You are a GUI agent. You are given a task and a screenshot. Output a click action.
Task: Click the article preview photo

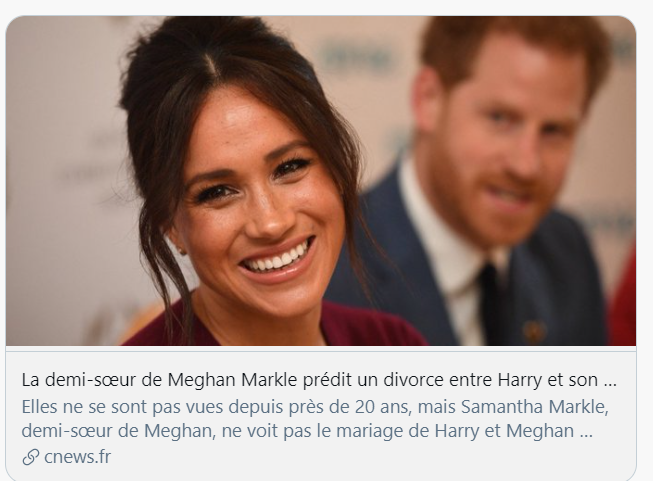[321, 181]
